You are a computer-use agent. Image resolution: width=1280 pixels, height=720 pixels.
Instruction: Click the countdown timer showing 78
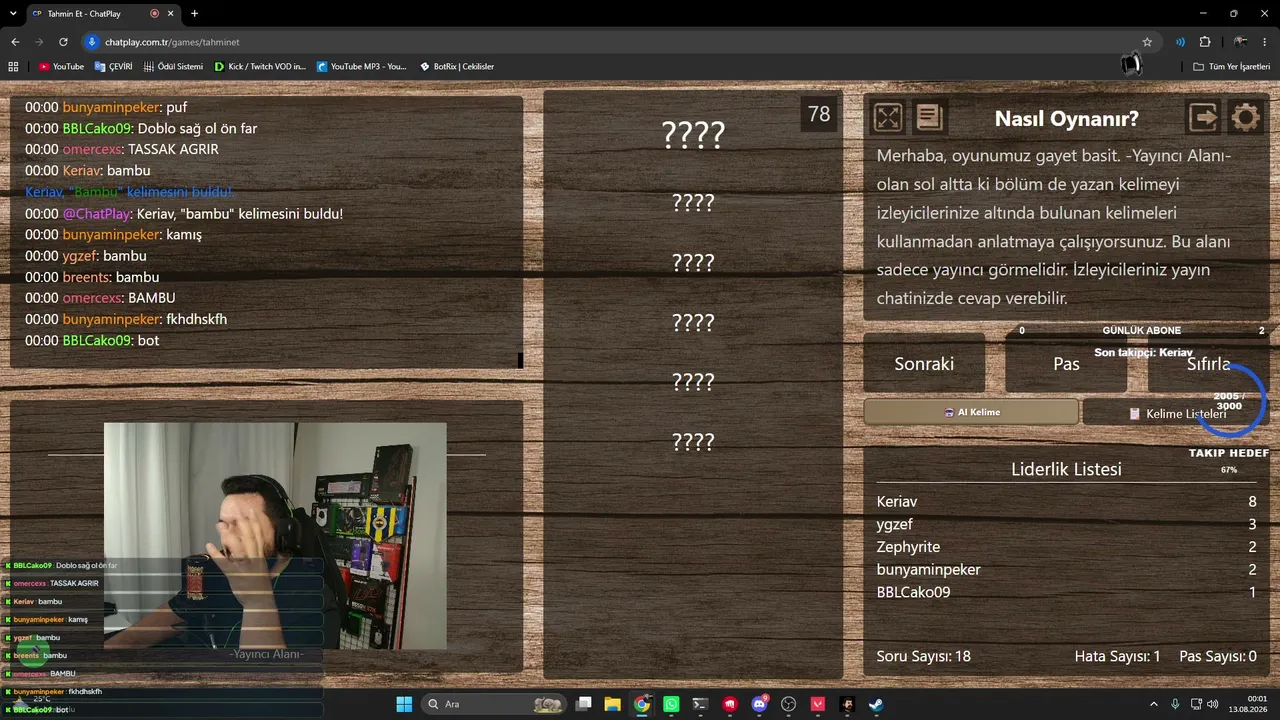819,114
